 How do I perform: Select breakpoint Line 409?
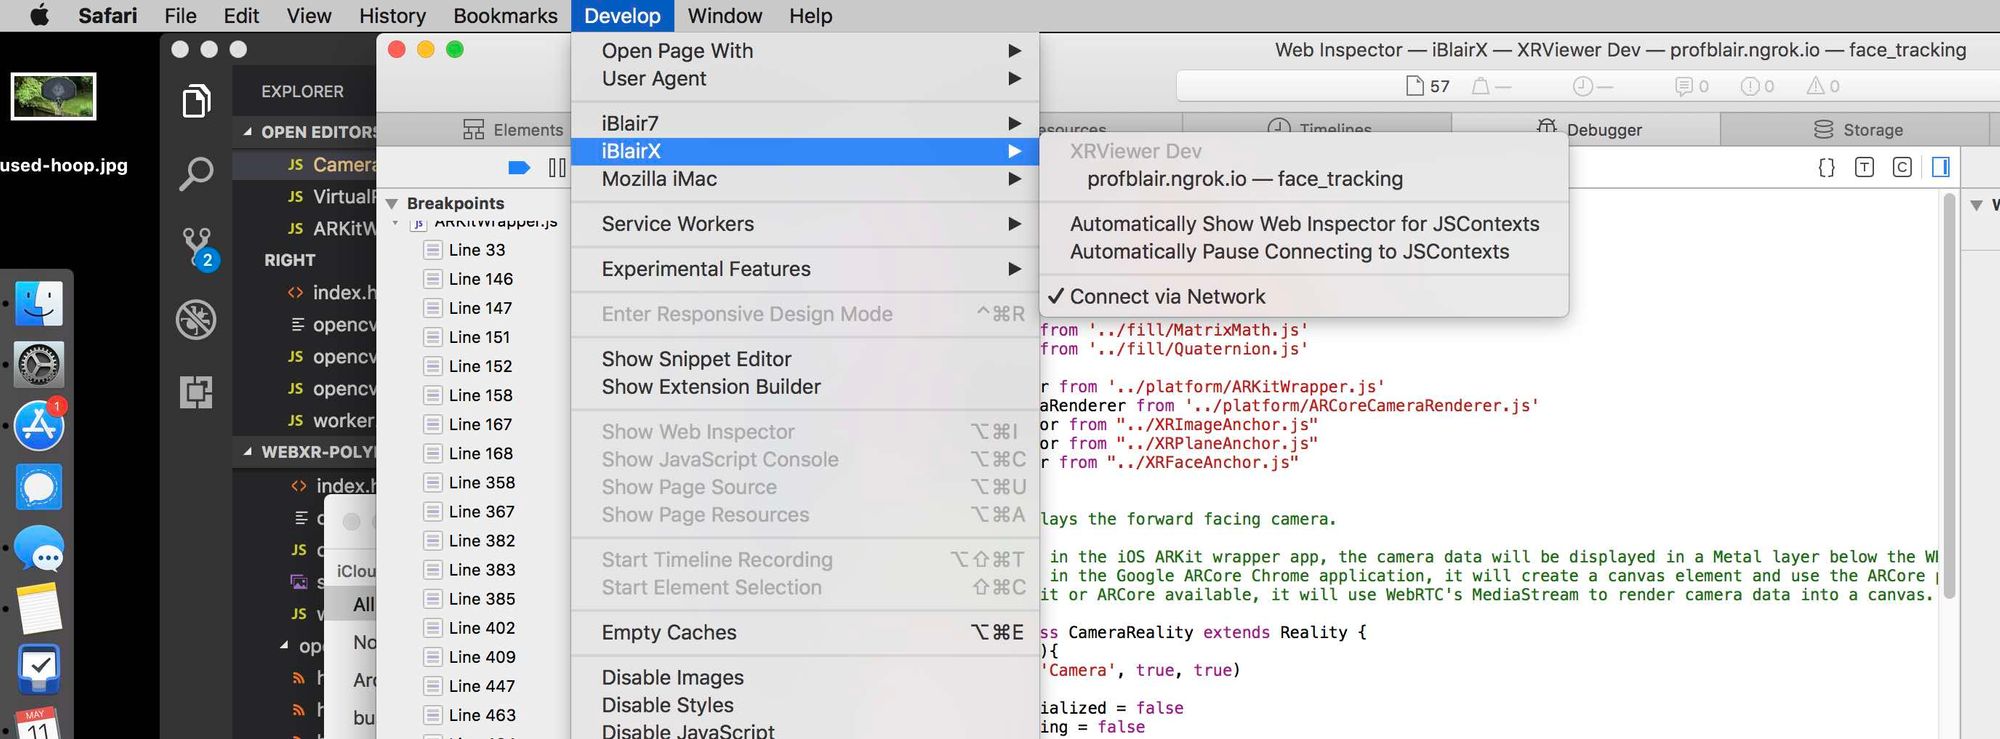tap(481, 657)
